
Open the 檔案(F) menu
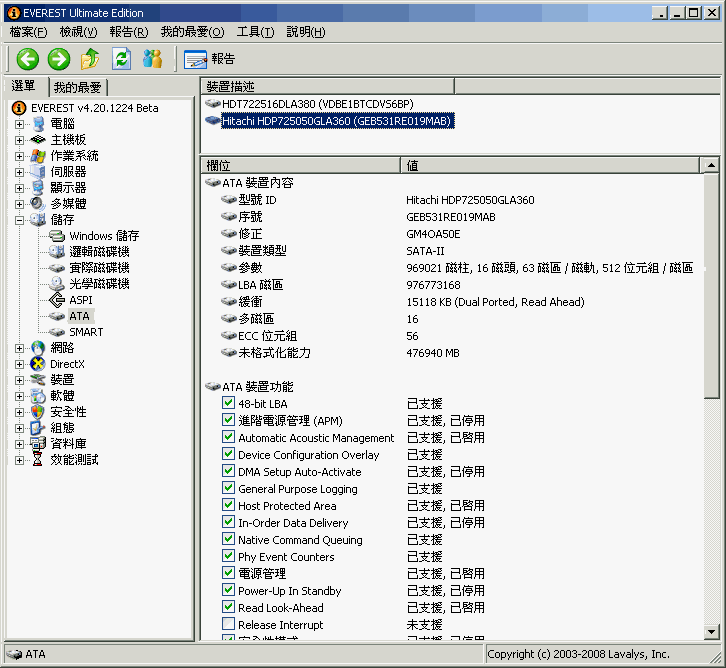pyautogui.click(x=29, y=32)
